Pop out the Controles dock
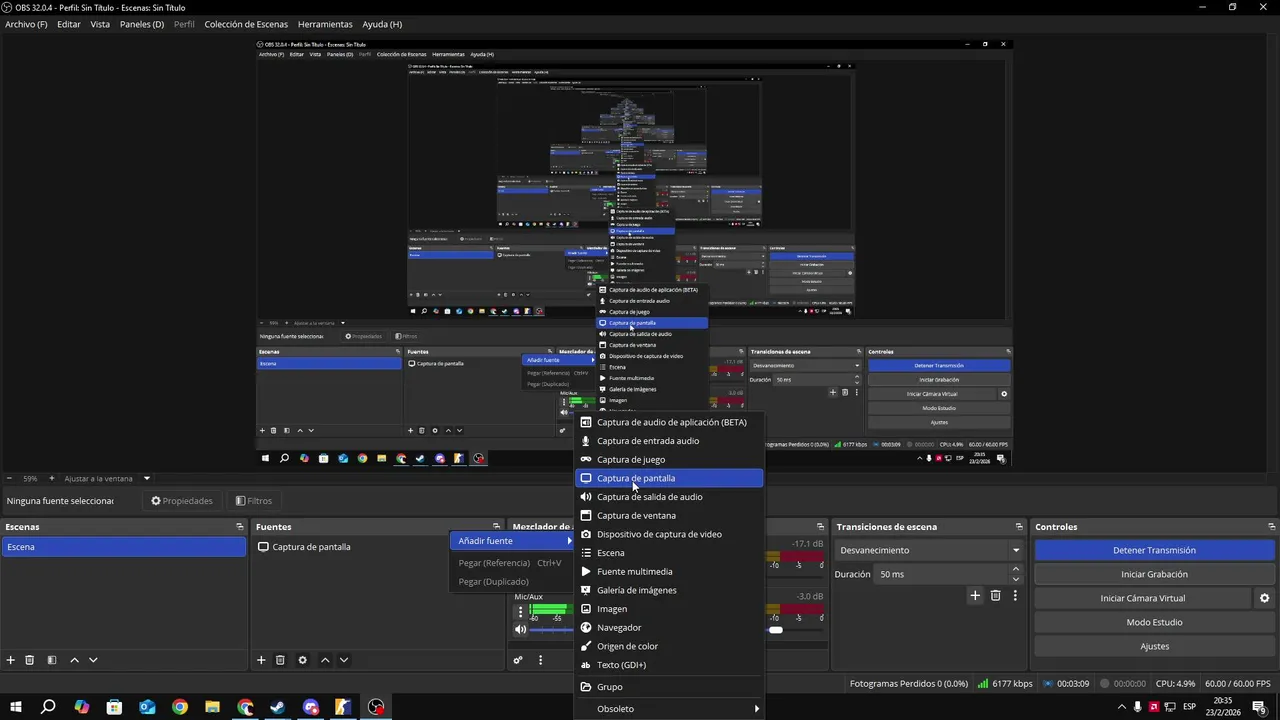This screenshot has width=1280, height=720. [x=1270, y=527]
